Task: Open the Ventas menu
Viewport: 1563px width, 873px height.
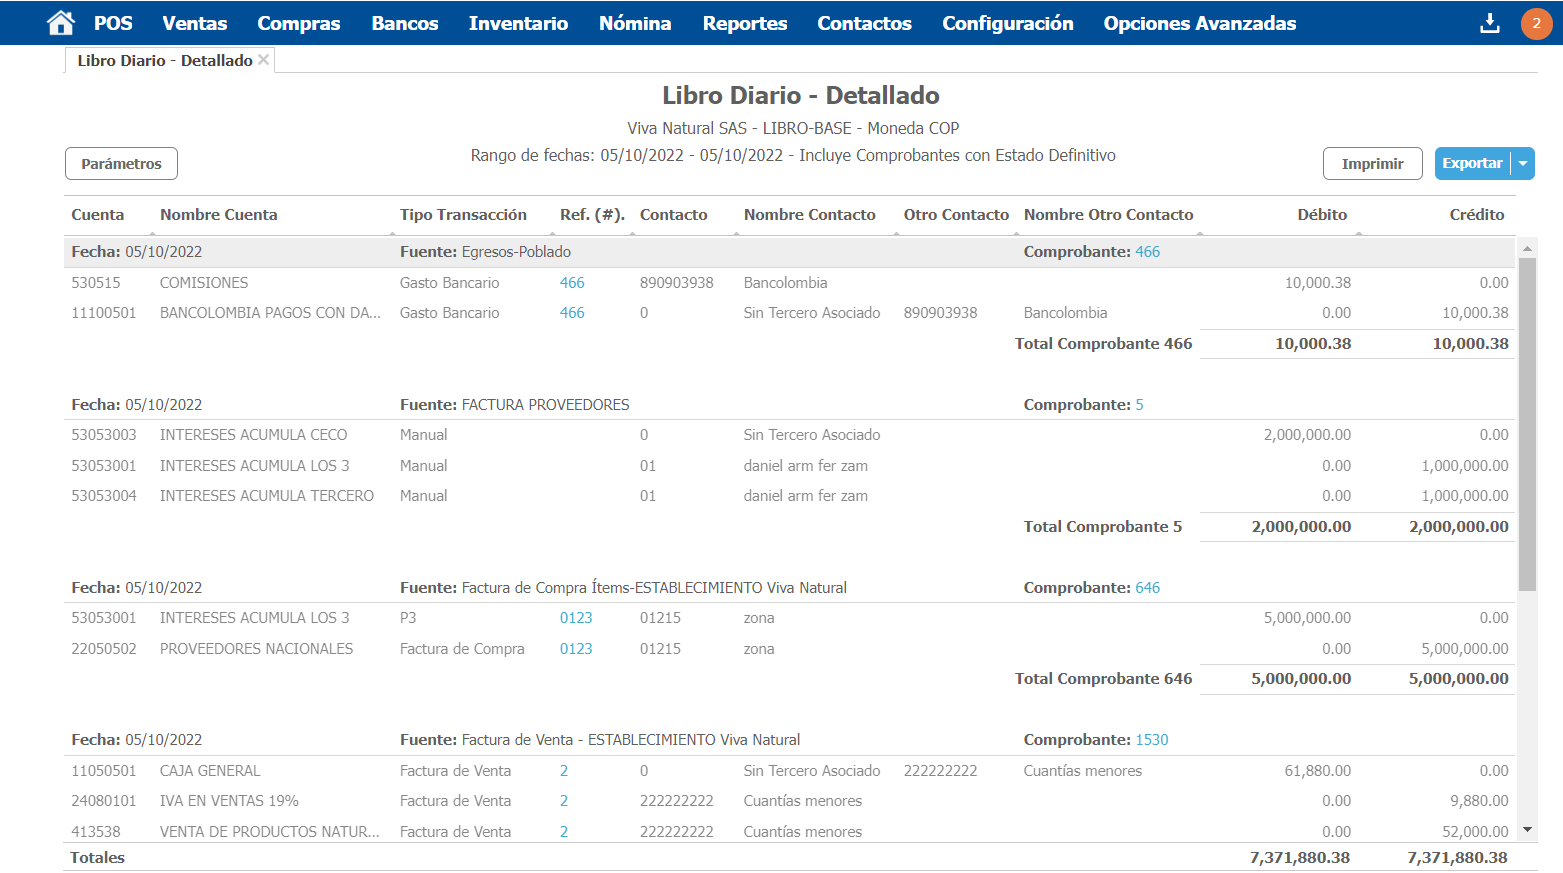Action: [195, 23]
